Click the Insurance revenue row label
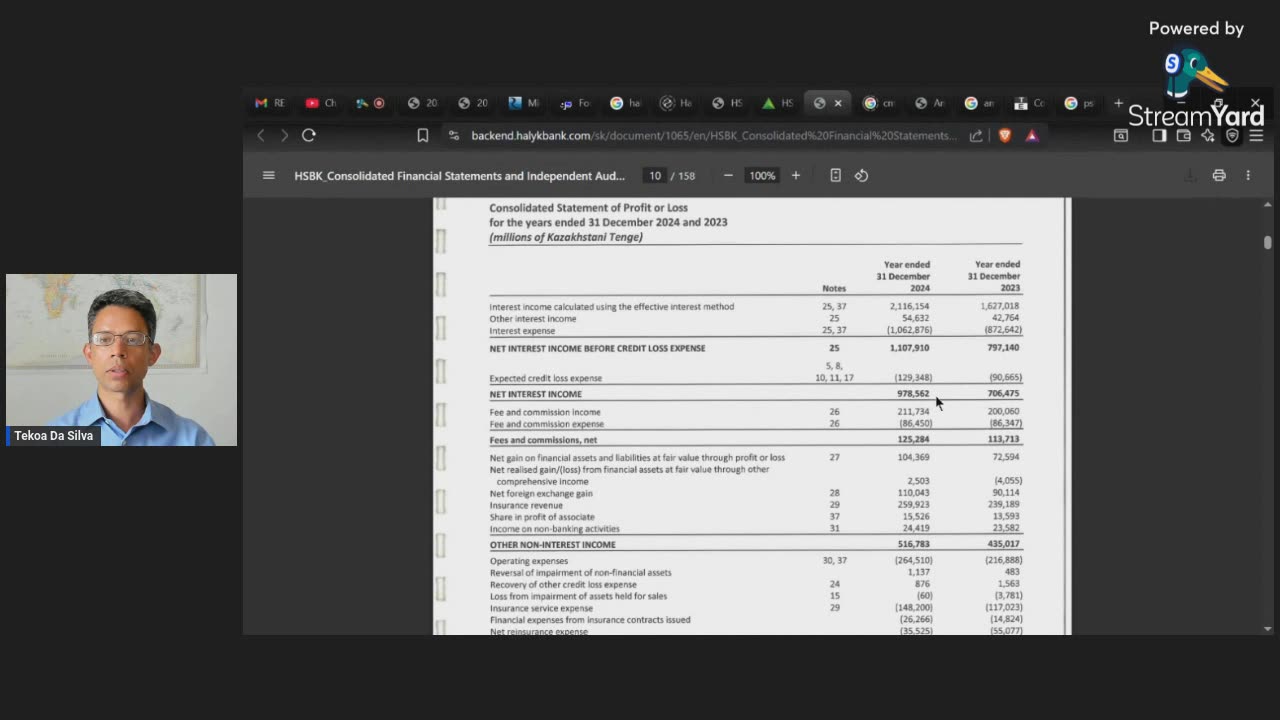Image resolution: width=1280 pixels, height=720 pixels. tap(526, 505)
